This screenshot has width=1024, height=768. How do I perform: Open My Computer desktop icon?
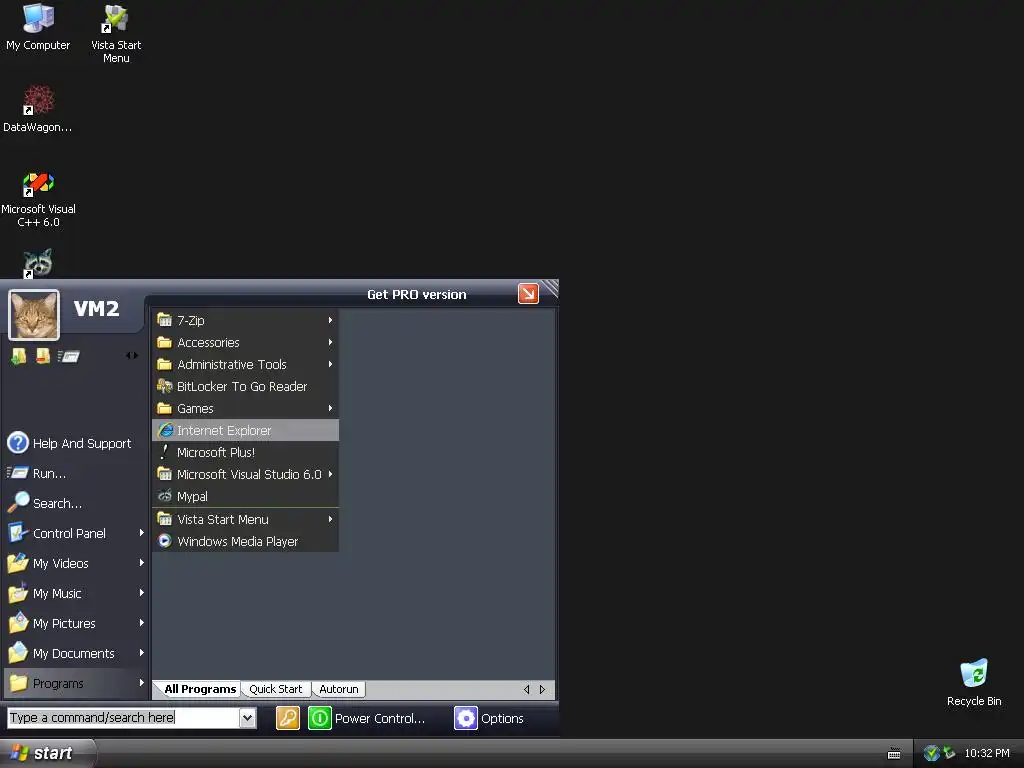tap(38, 27)
